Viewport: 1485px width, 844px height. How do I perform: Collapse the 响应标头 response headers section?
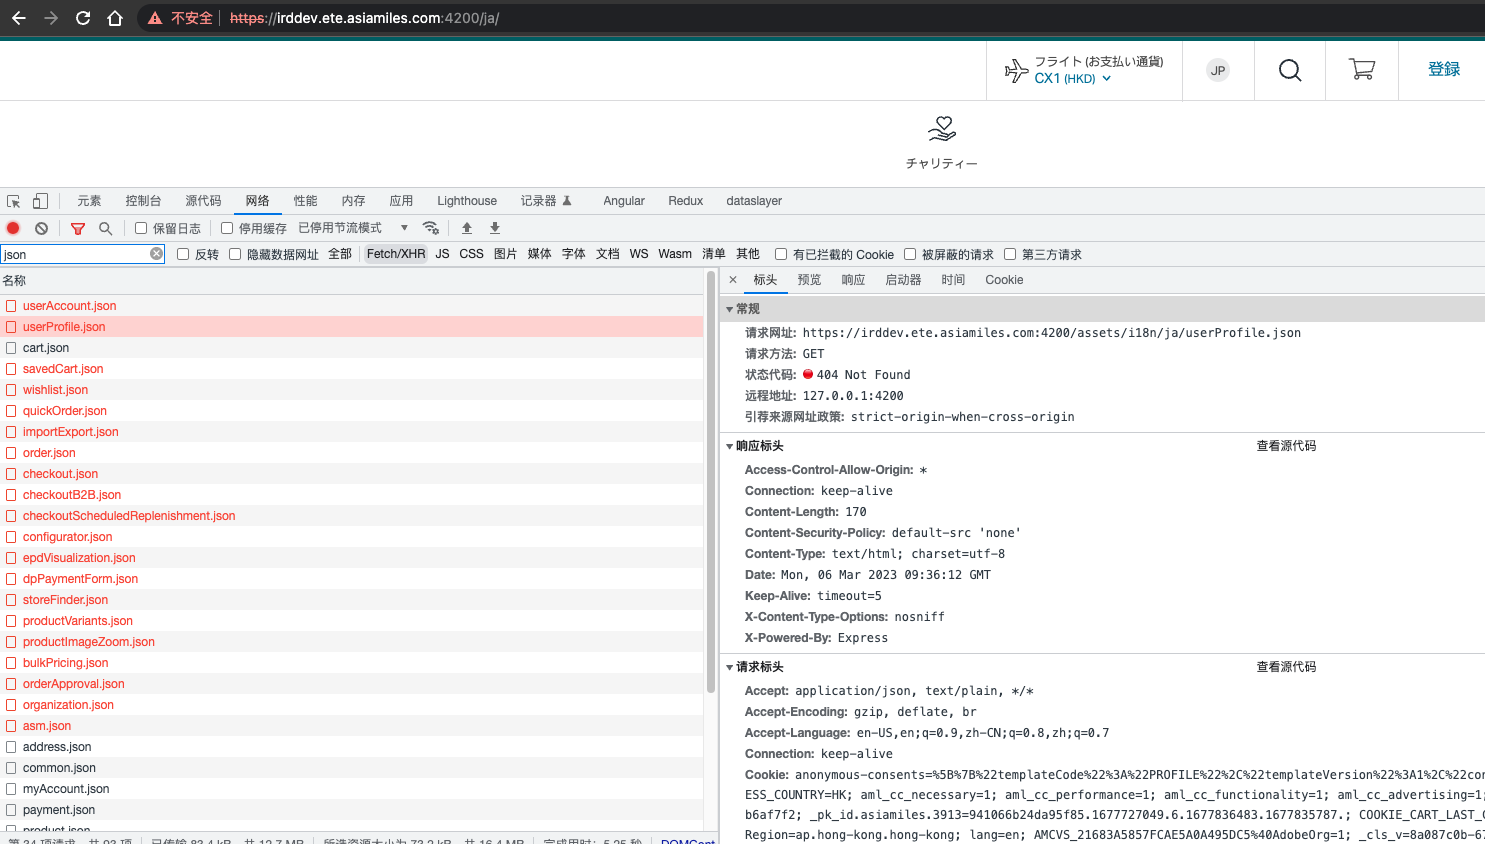click(x=731, y=445)
